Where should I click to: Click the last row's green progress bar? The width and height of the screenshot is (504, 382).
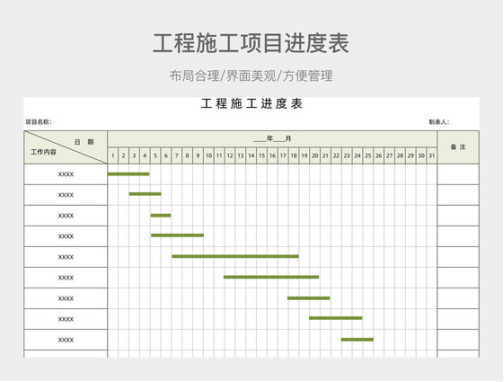click(357, 340)
